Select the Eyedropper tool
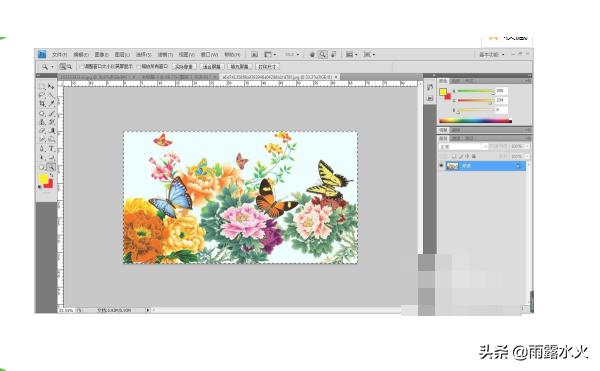 tap(51, 104)
